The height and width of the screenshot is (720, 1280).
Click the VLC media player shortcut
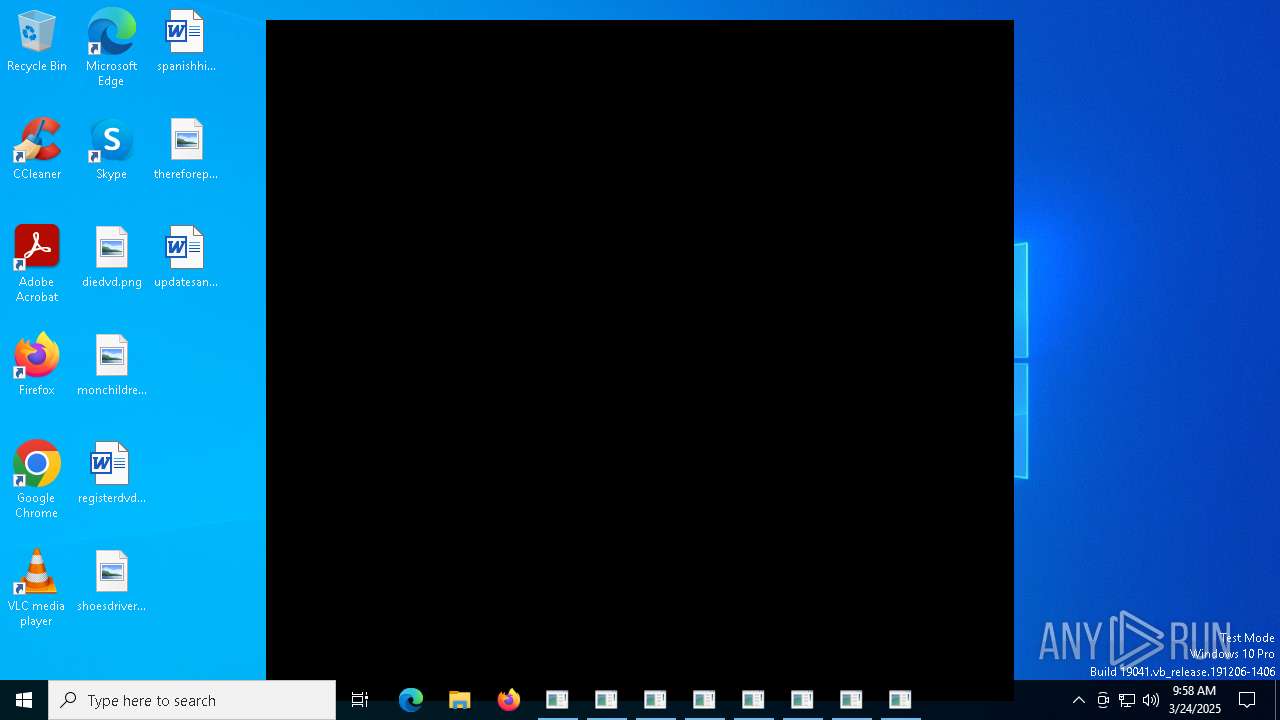[37, 588]
